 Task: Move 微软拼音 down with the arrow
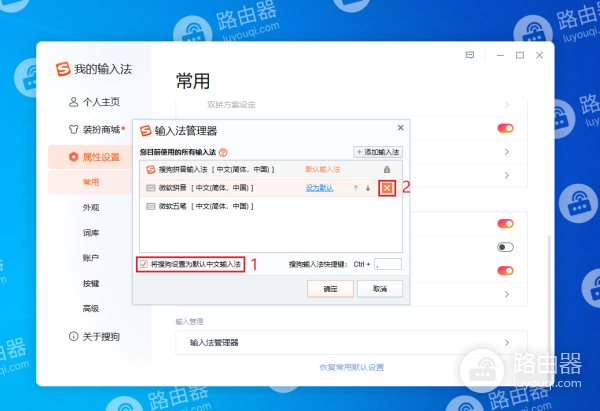tap(368, 188)
